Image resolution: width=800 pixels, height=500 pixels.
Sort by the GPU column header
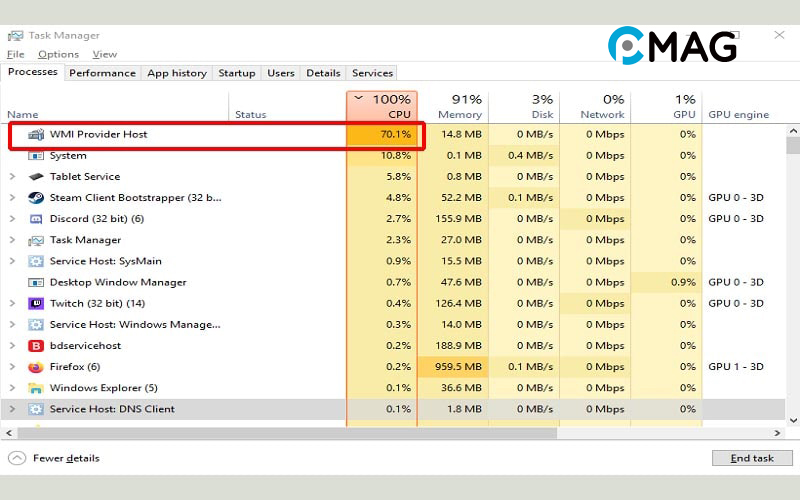666,107
